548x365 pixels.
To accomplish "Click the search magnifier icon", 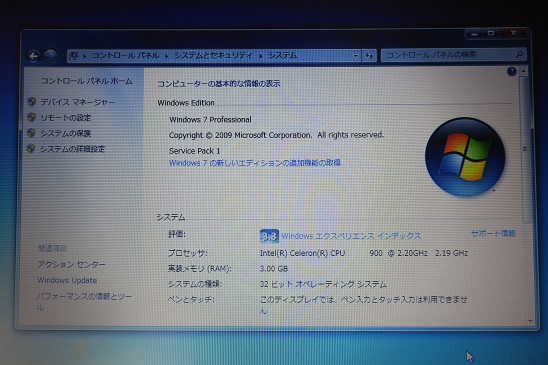I will pyautogui.click(x=519, y=54).
